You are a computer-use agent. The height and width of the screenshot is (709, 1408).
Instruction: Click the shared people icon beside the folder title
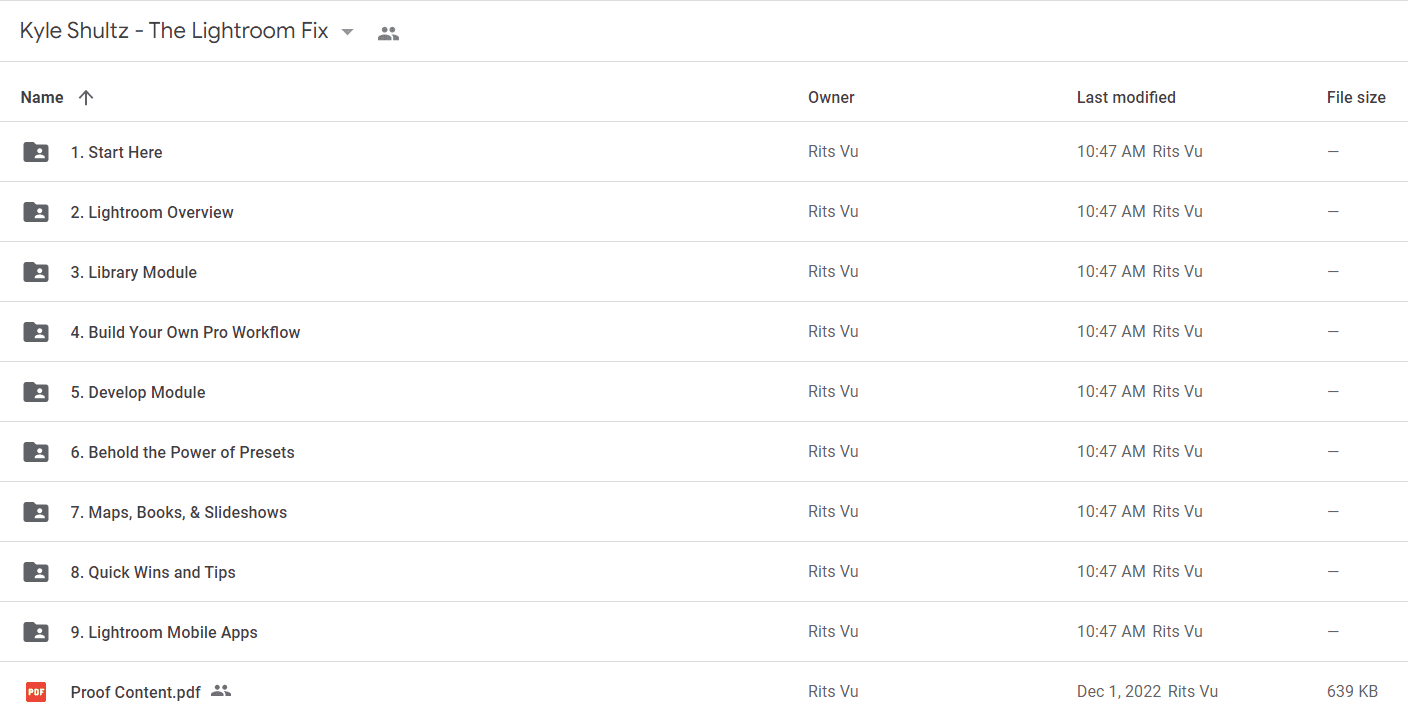click(388, 33)
